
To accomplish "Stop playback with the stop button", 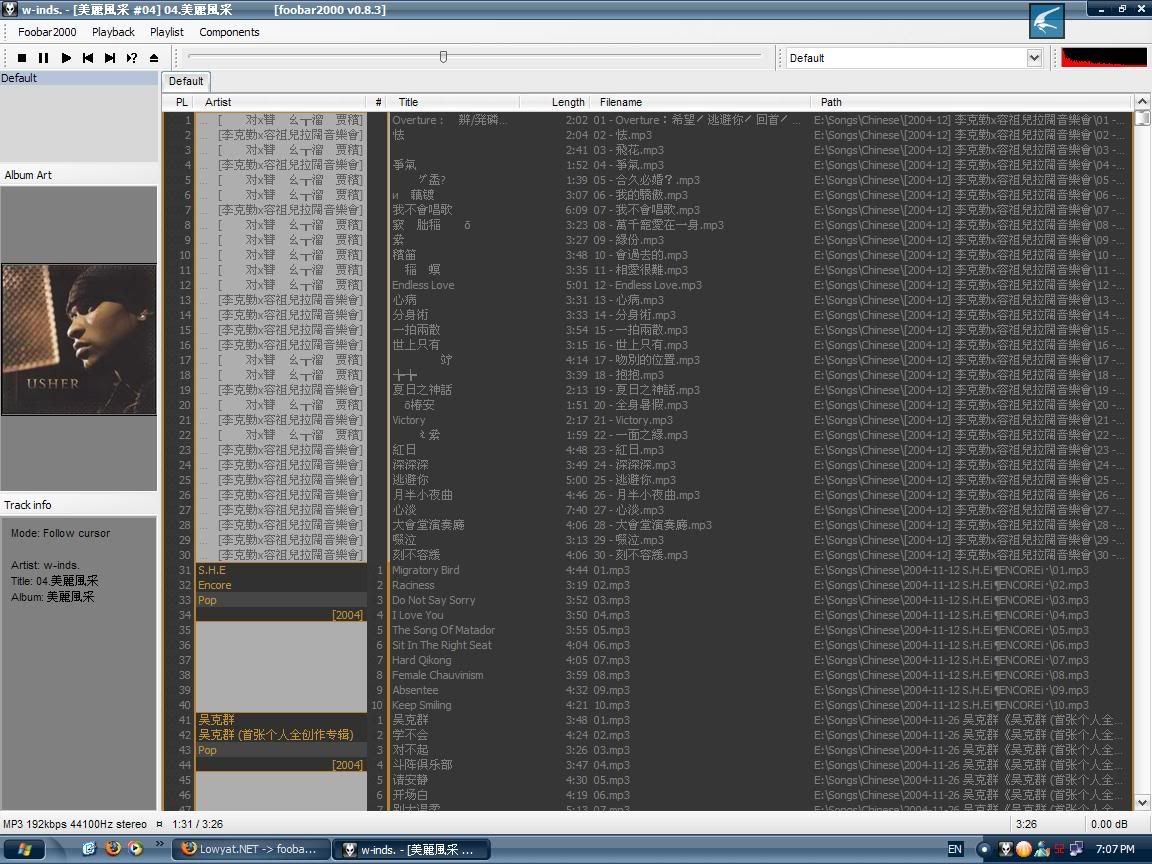I will (22, 57).
